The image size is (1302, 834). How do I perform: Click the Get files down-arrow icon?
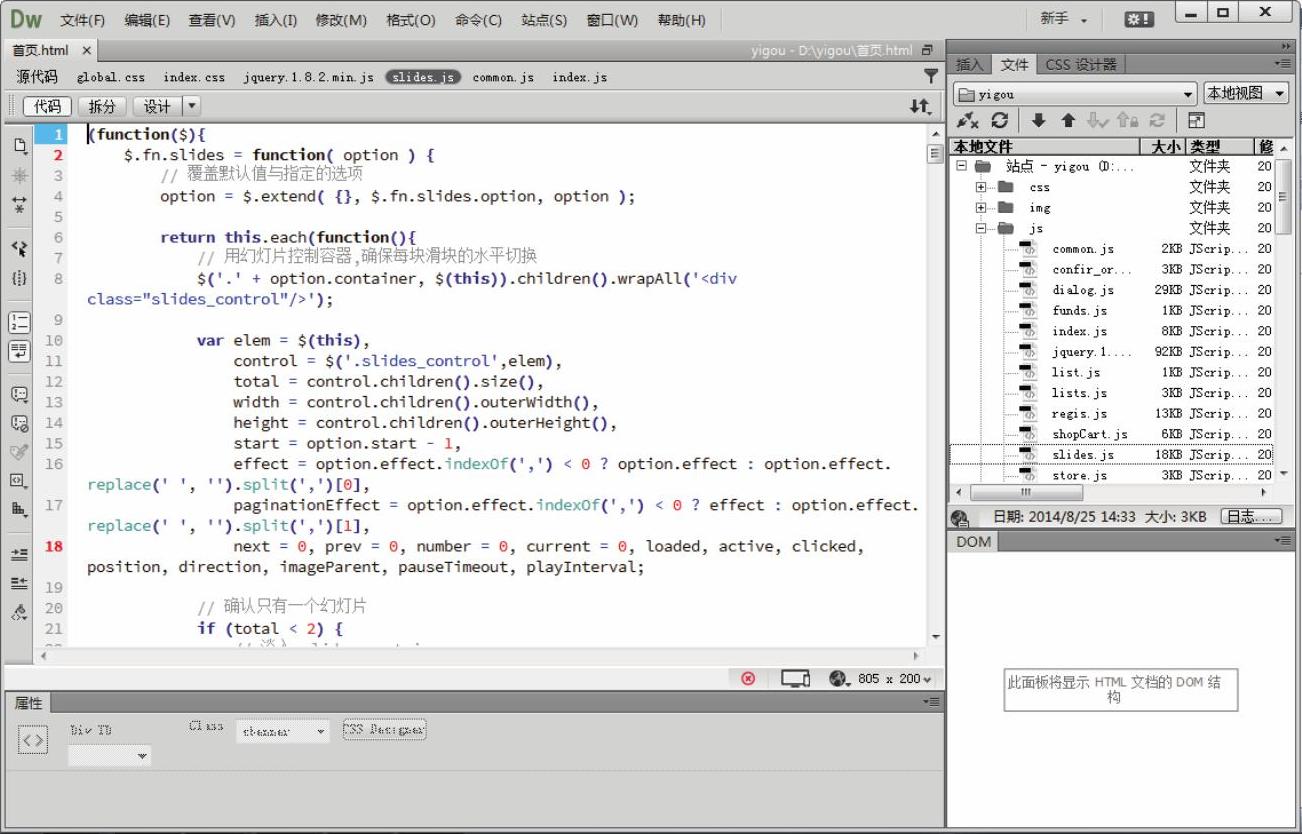pyautogui.click(x=1038, y=121)
